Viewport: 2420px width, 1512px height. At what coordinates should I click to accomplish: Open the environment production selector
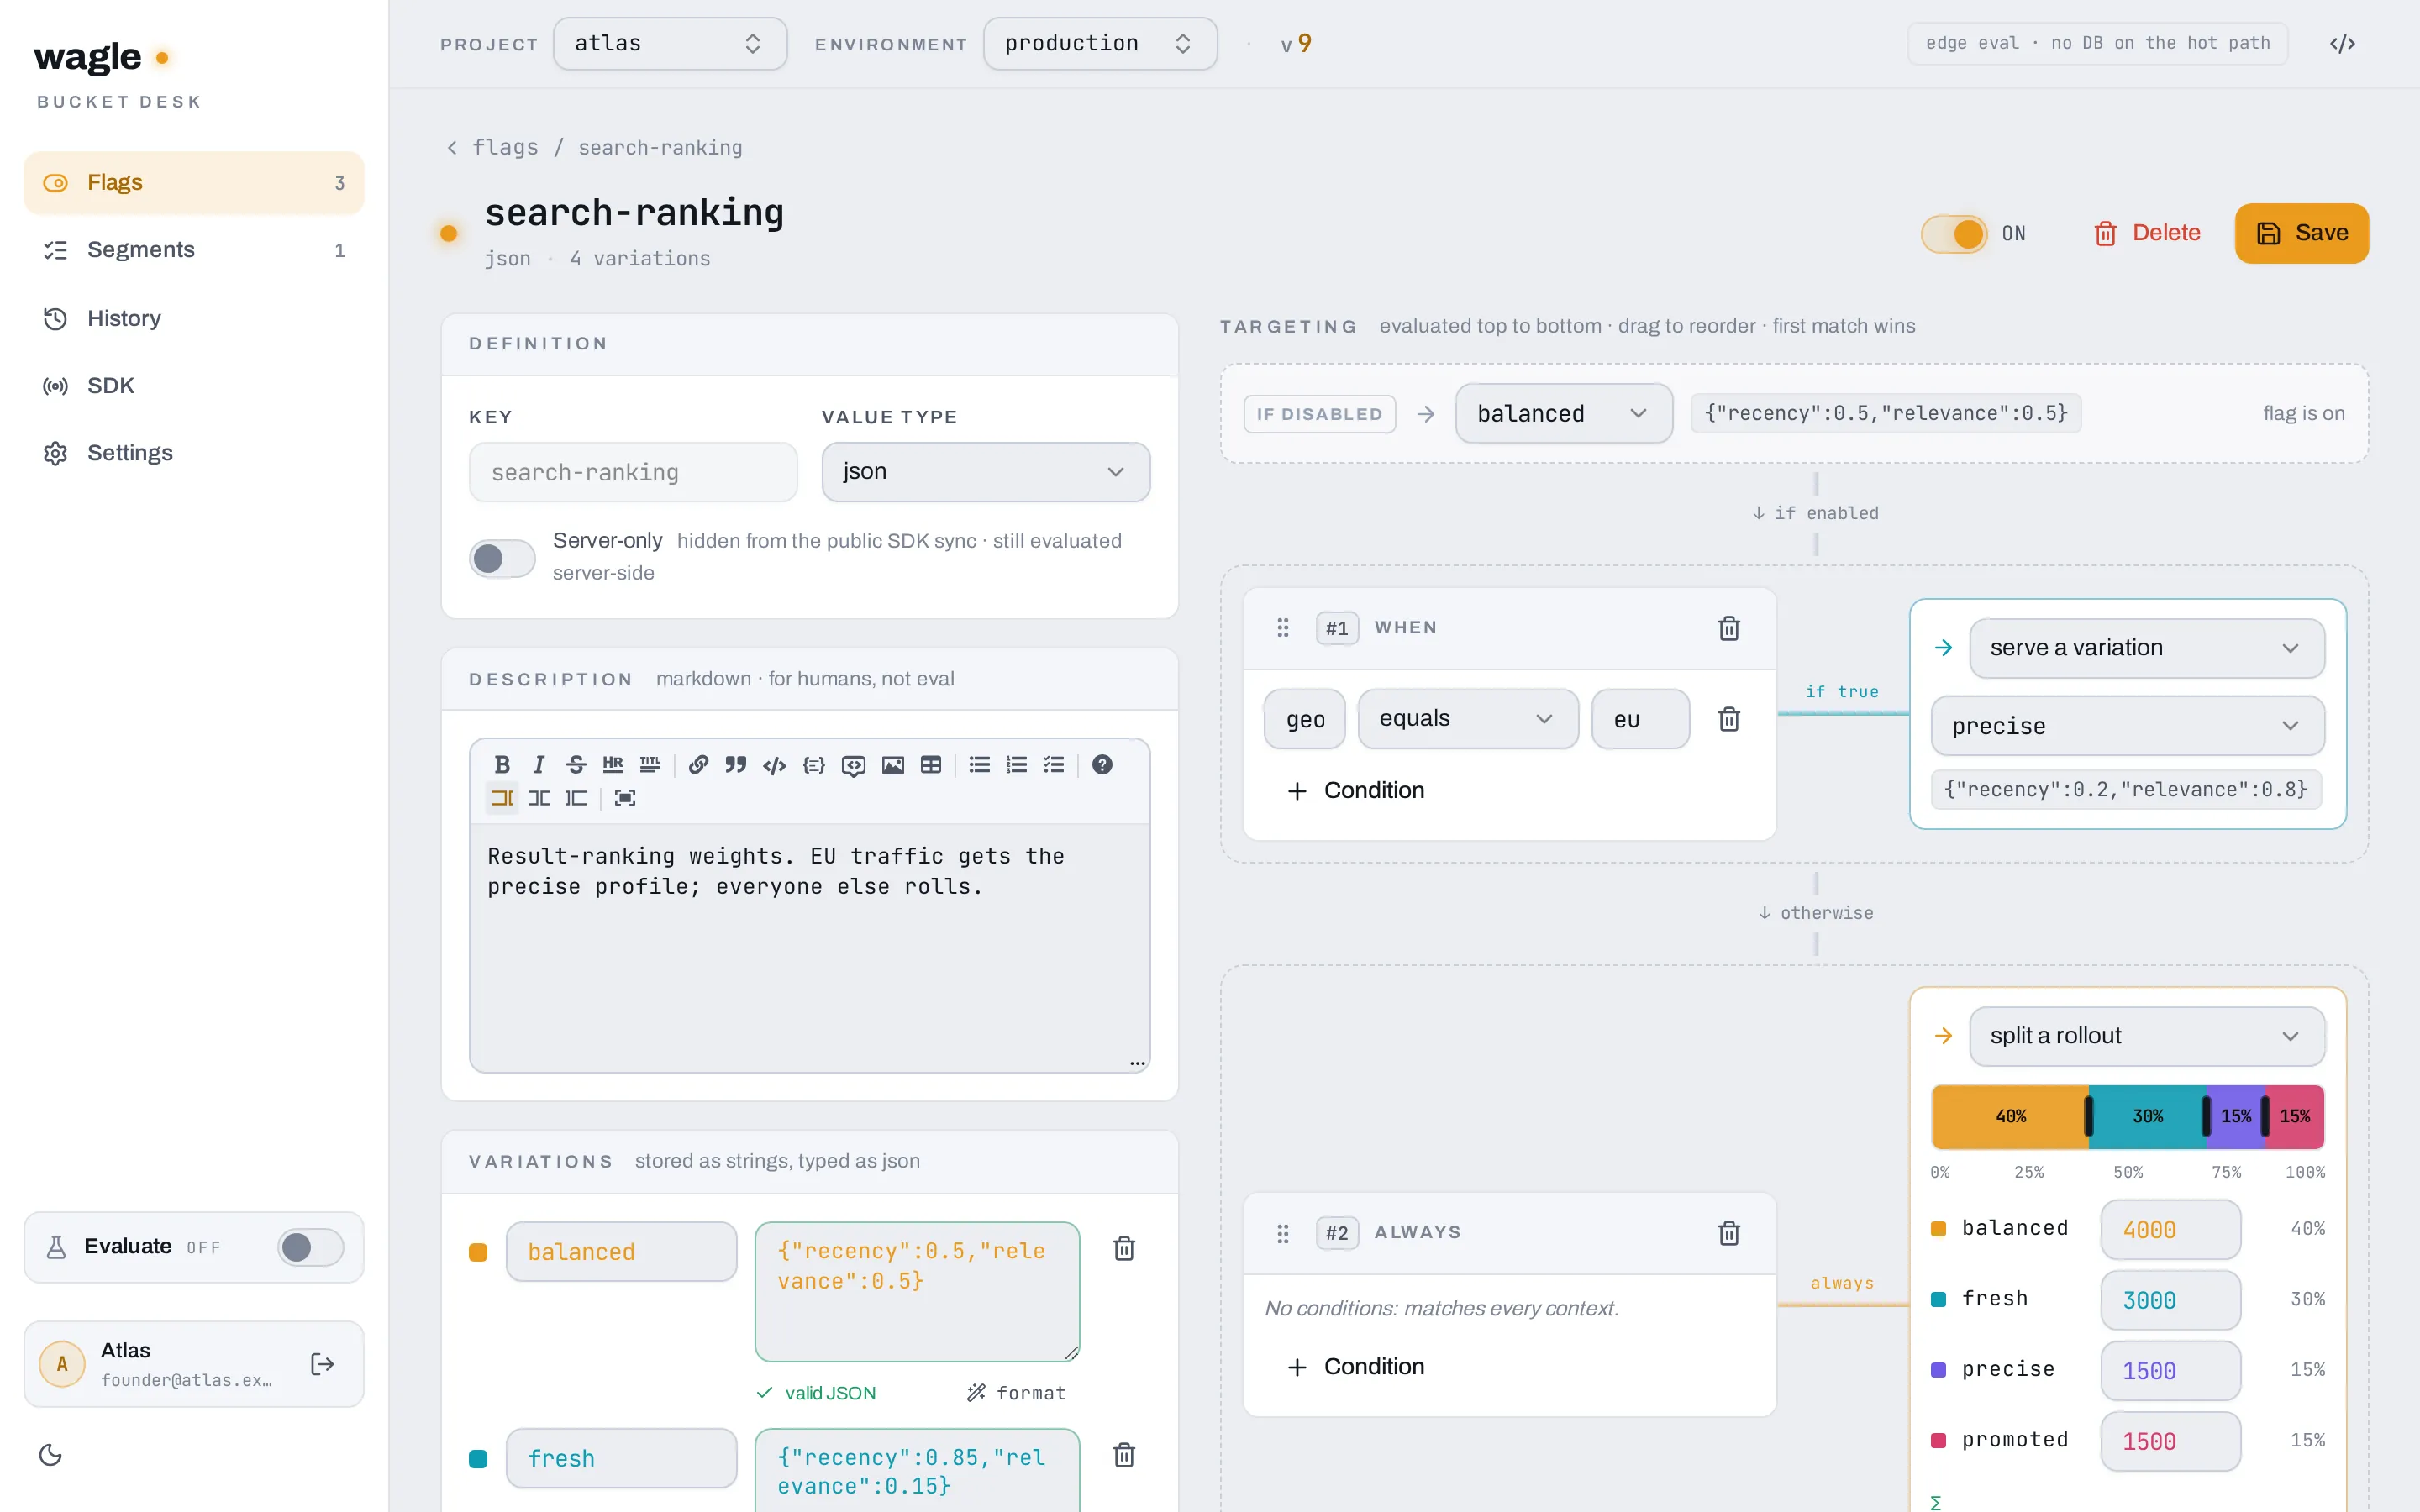1100,44
